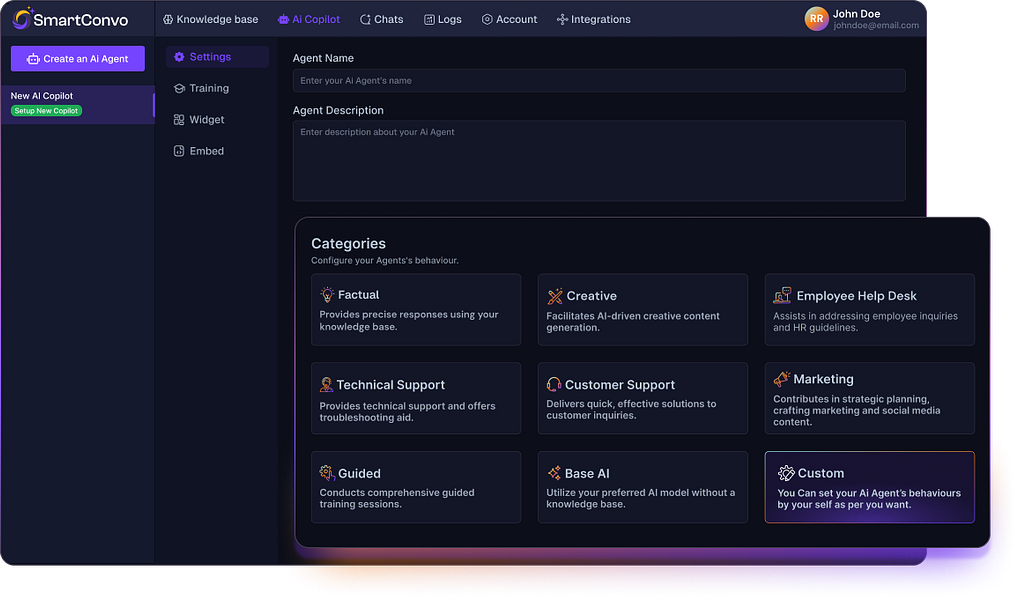
Task: Click the Agent Name label
Action: 323,58
